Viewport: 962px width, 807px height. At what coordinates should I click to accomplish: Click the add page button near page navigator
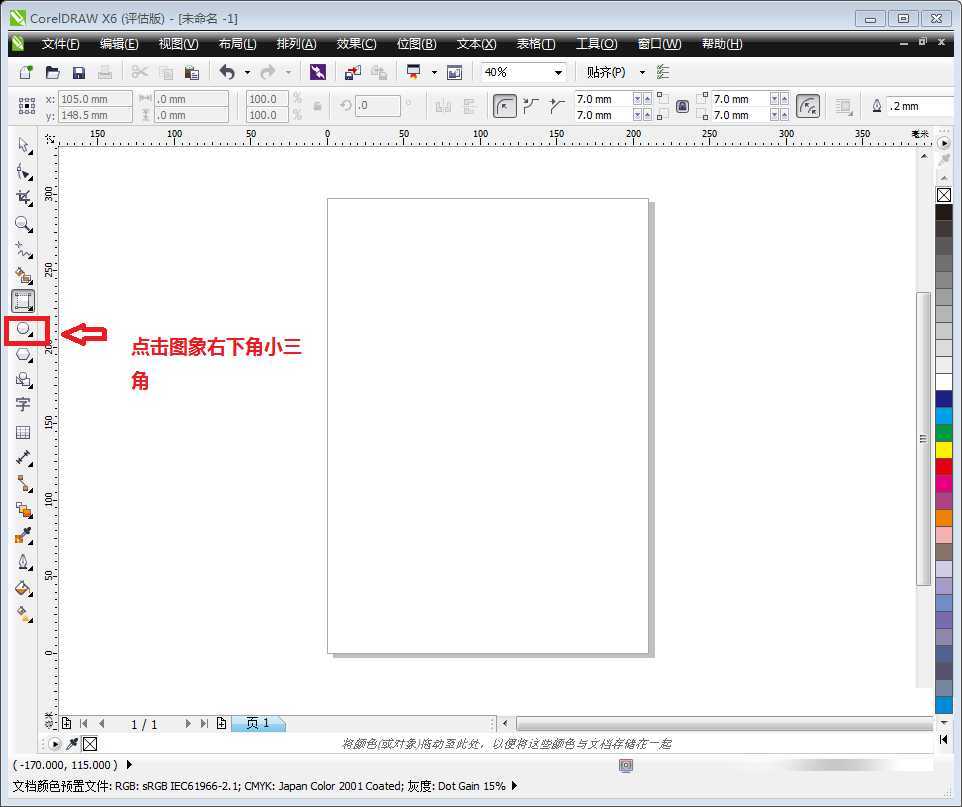point(221,723)
